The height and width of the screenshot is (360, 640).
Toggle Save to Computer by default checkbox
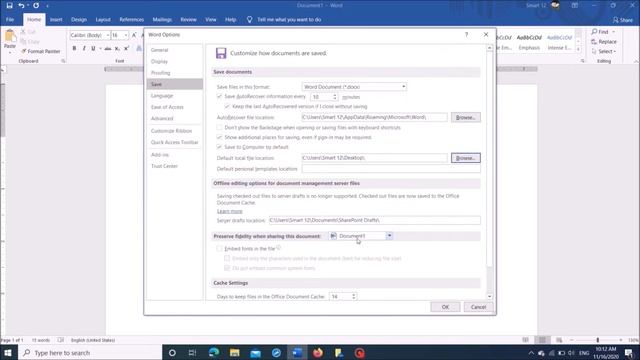coord(220,147)
